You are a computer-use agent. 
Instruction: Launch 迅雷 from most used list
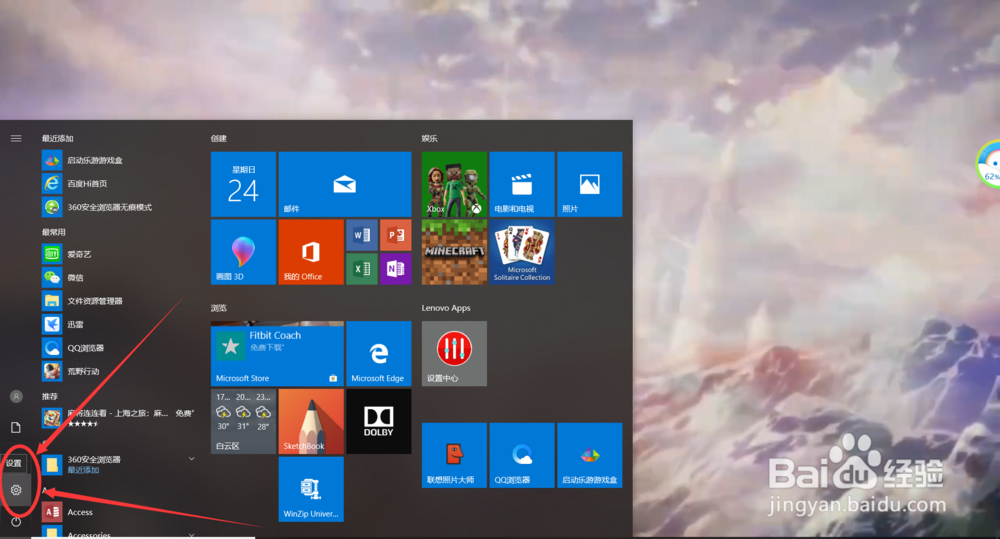tap(119, 324)
